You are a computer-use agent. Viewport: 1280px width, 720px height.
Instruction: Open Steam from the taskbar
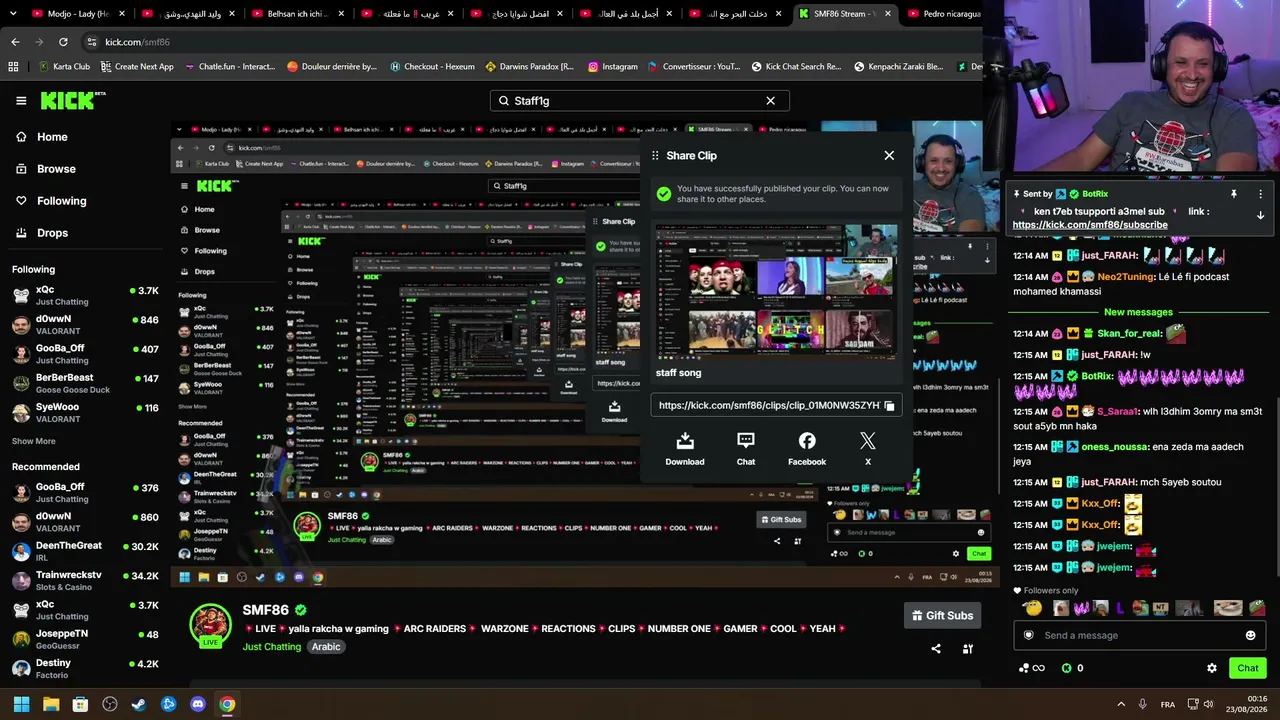[139, 704]
